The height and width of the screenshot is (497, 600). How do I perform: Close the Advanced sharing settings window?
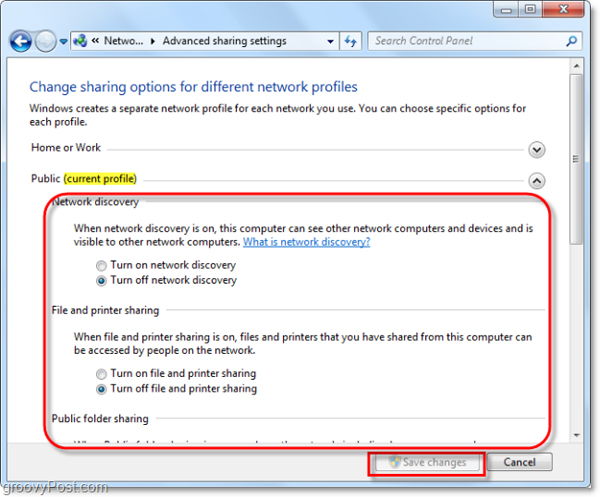563,10
